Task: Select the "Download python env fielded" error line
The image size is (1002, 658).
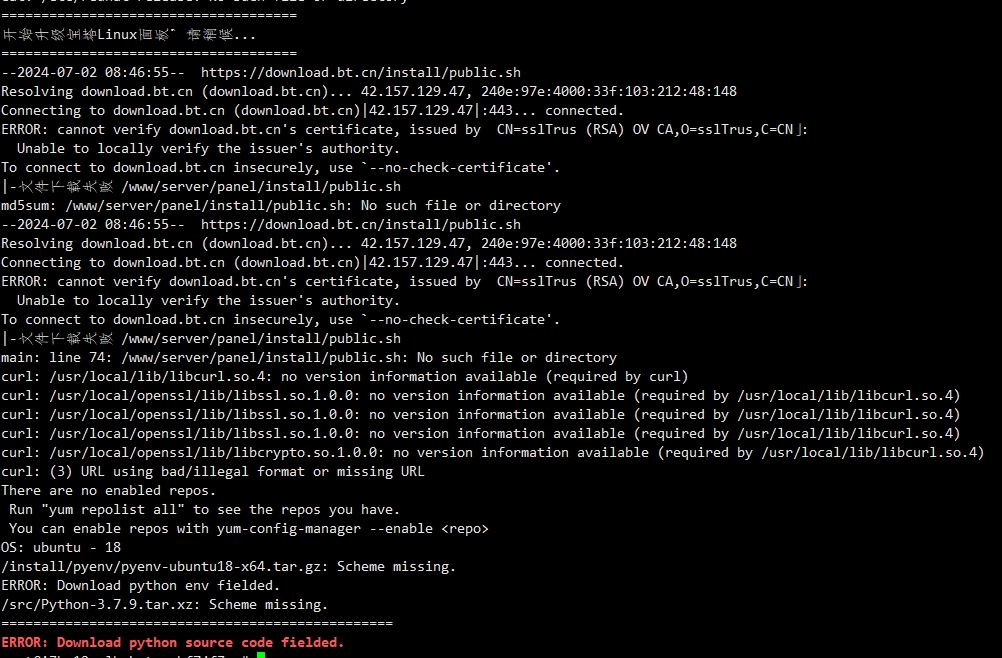Action: (x=141, y=585)
